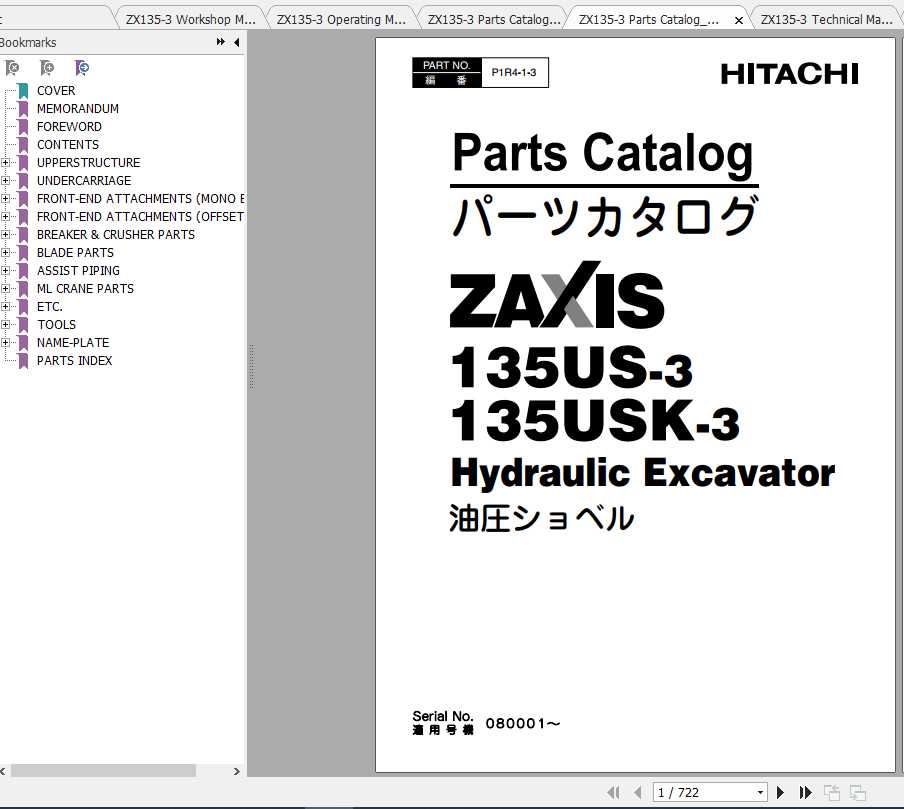The image size is (904, 809).
Task: Click the next page arrow icon
Action: pos(780,792)
